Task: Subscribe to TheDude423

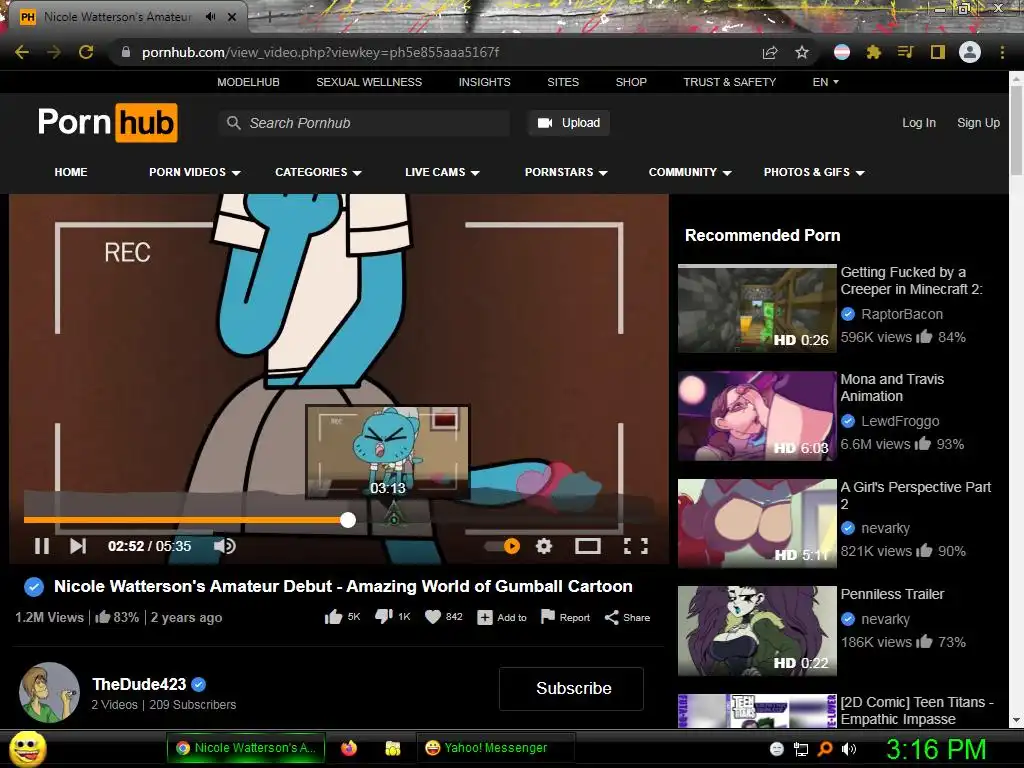Action: (x=571, y=688)
